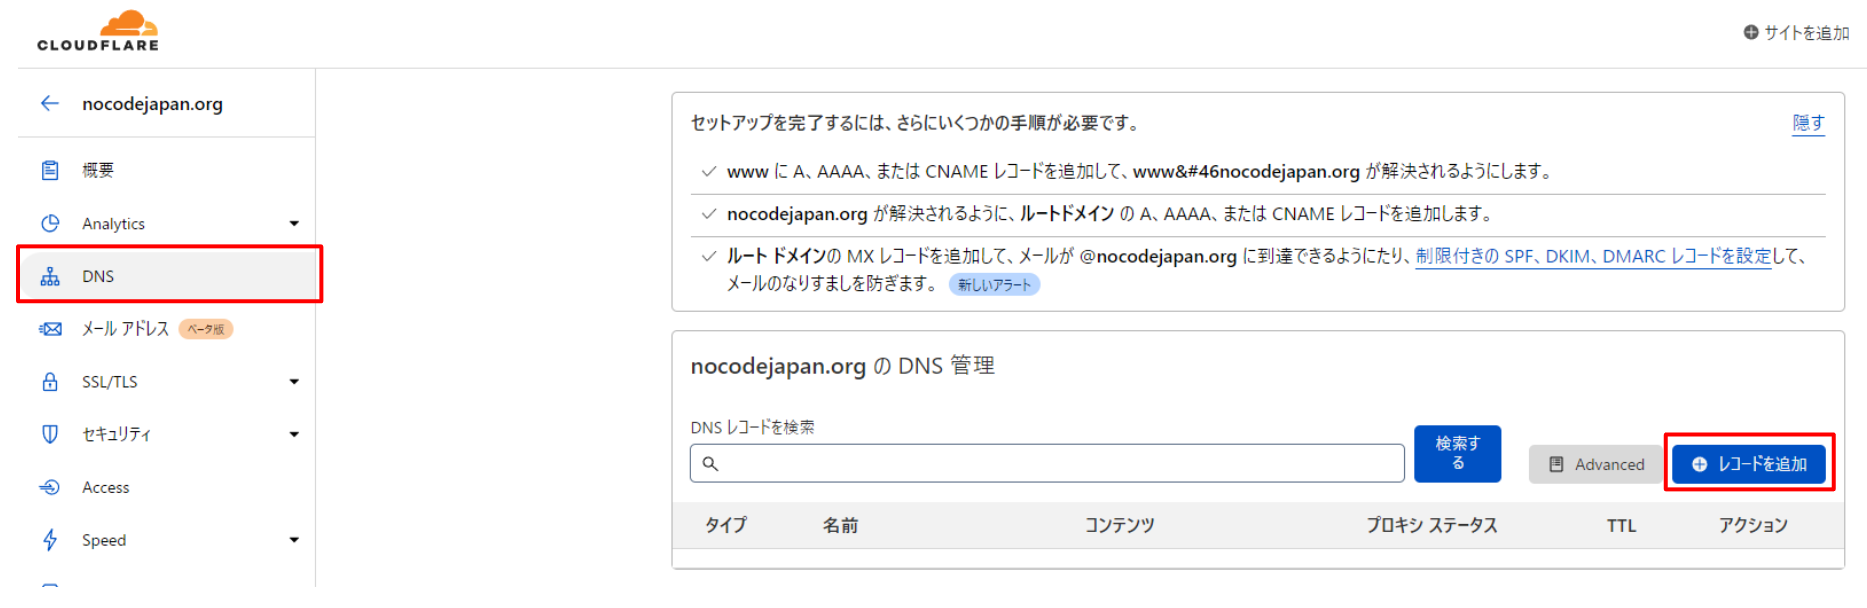The height and width of the screenshot is (608, 1867).
Task: Click the DNS レコードを検索 search field
Action: tap(1047, 463)
